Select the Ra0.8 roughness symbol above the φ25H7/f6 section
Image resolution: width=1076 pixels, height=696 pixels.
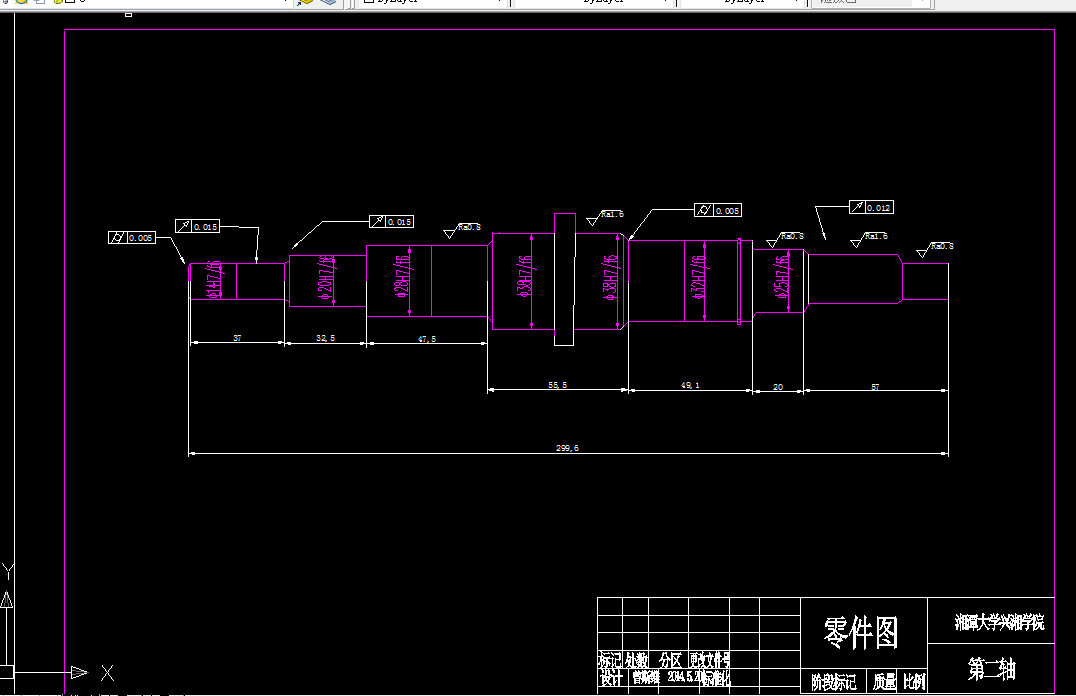coord(785,240)
